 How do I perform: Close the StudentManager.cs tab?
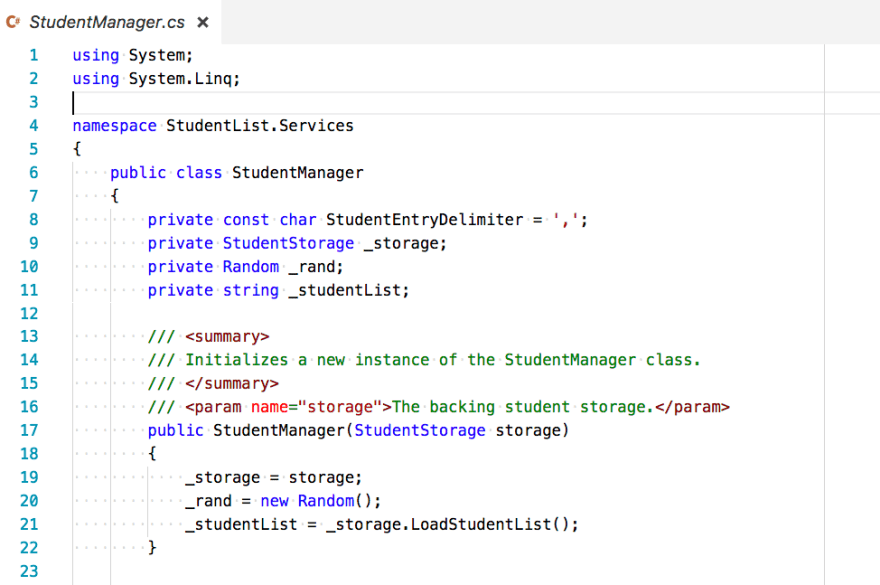coord(203,22)
